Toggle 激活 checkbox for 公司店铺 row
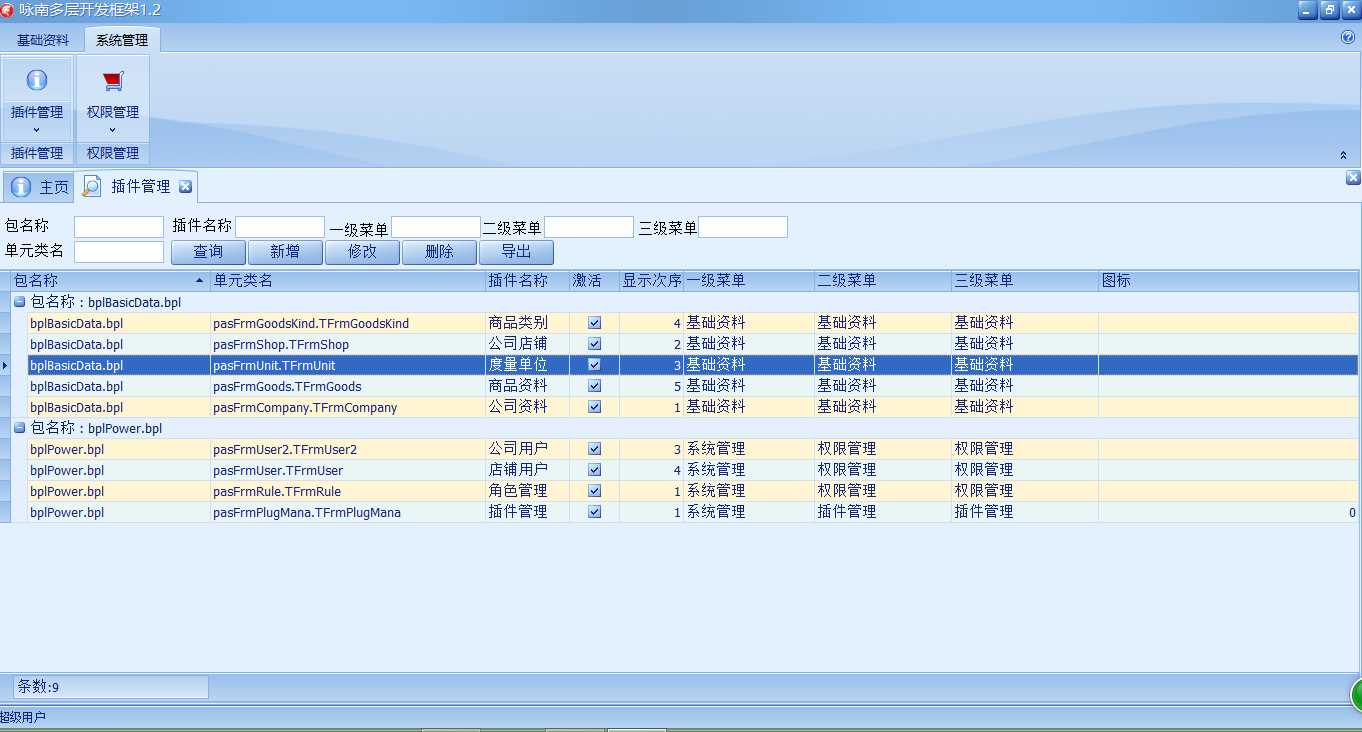This screenshot has height=732, width=1362. pyautogui.click(x=594, y=344)
